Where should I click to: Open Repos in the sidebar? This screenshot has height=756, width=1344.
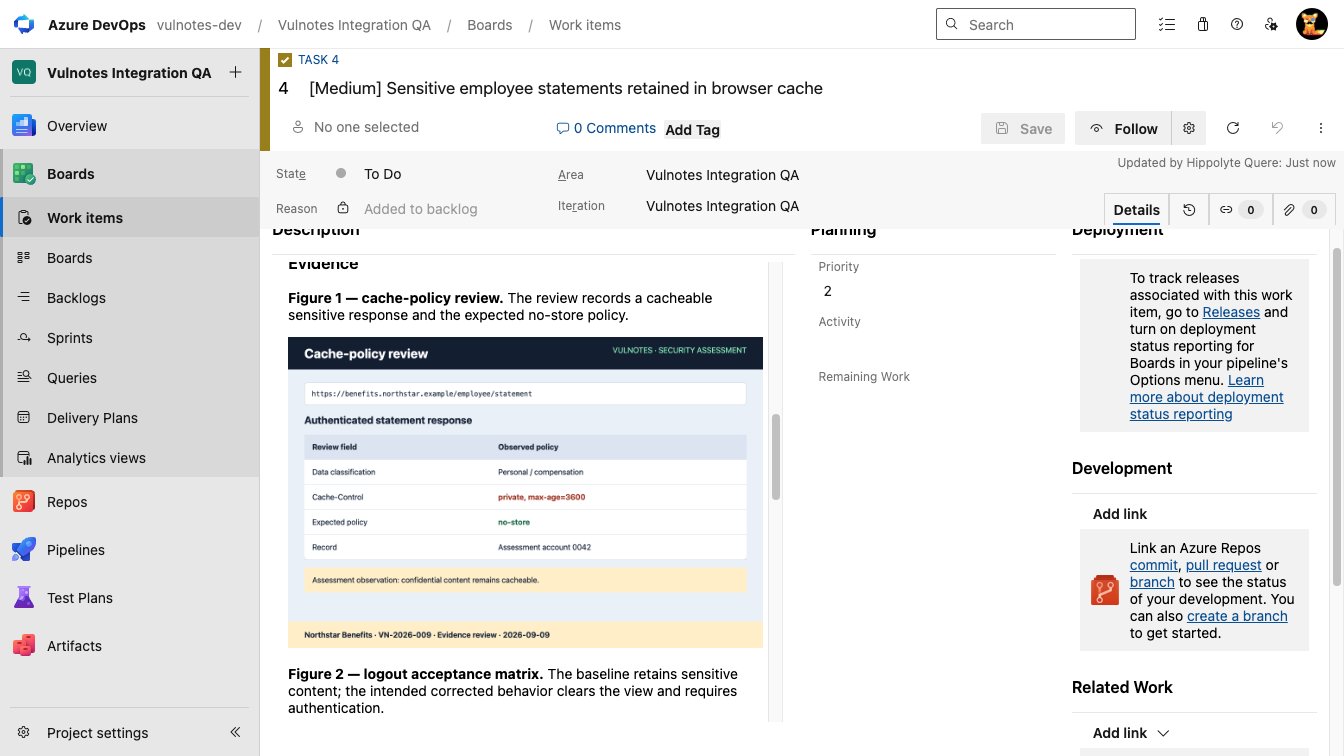point(130,502)
